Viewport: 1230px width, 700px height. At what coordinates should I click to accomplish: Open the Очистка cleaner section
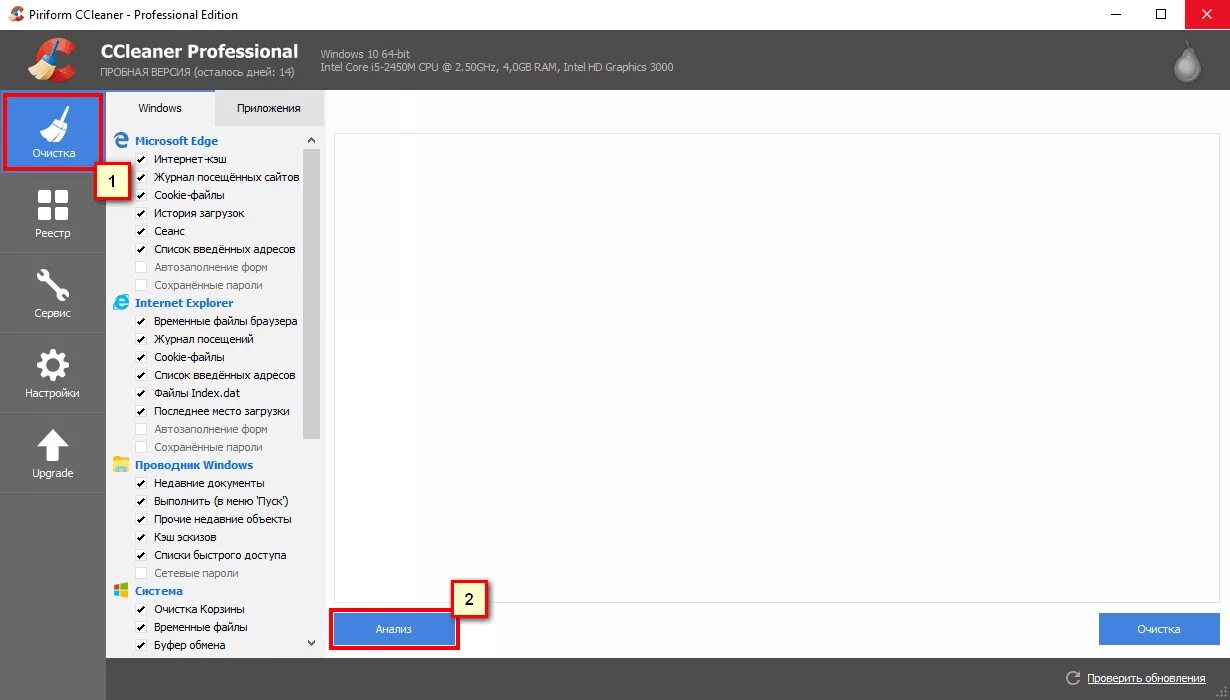(x=53, y=132)
